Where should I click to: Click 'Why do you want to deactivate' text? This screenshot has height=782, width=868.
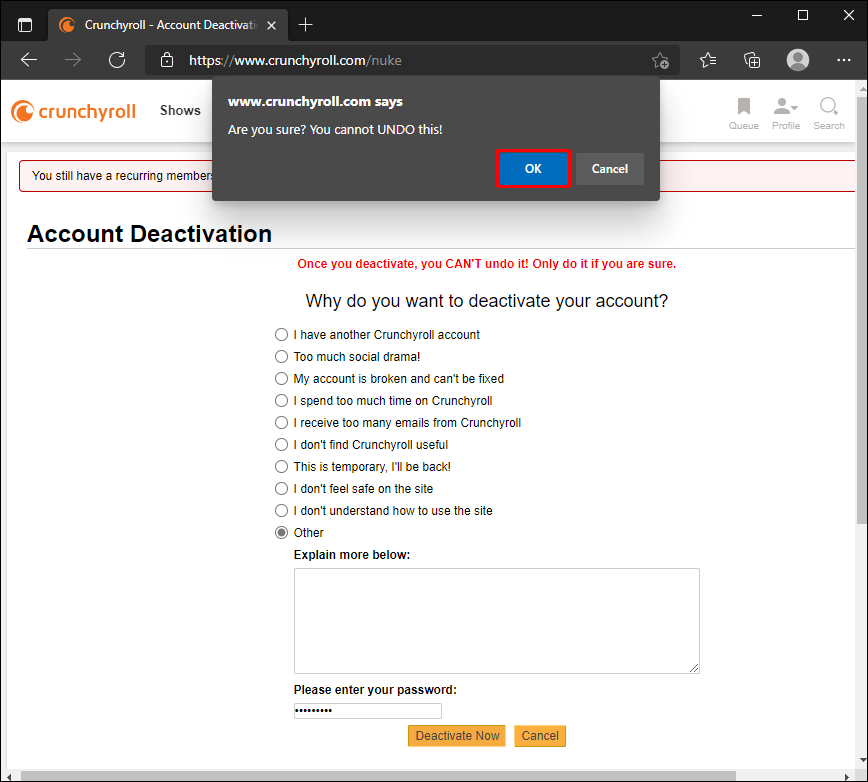point(487,301)
